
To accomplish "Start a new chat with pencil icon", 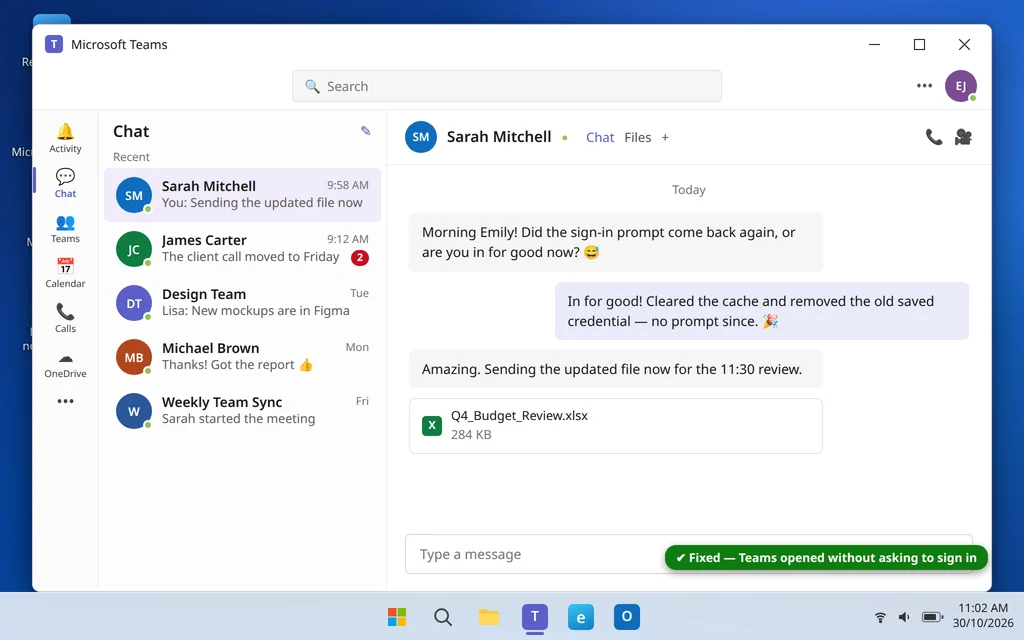I will tap(366, 131).
